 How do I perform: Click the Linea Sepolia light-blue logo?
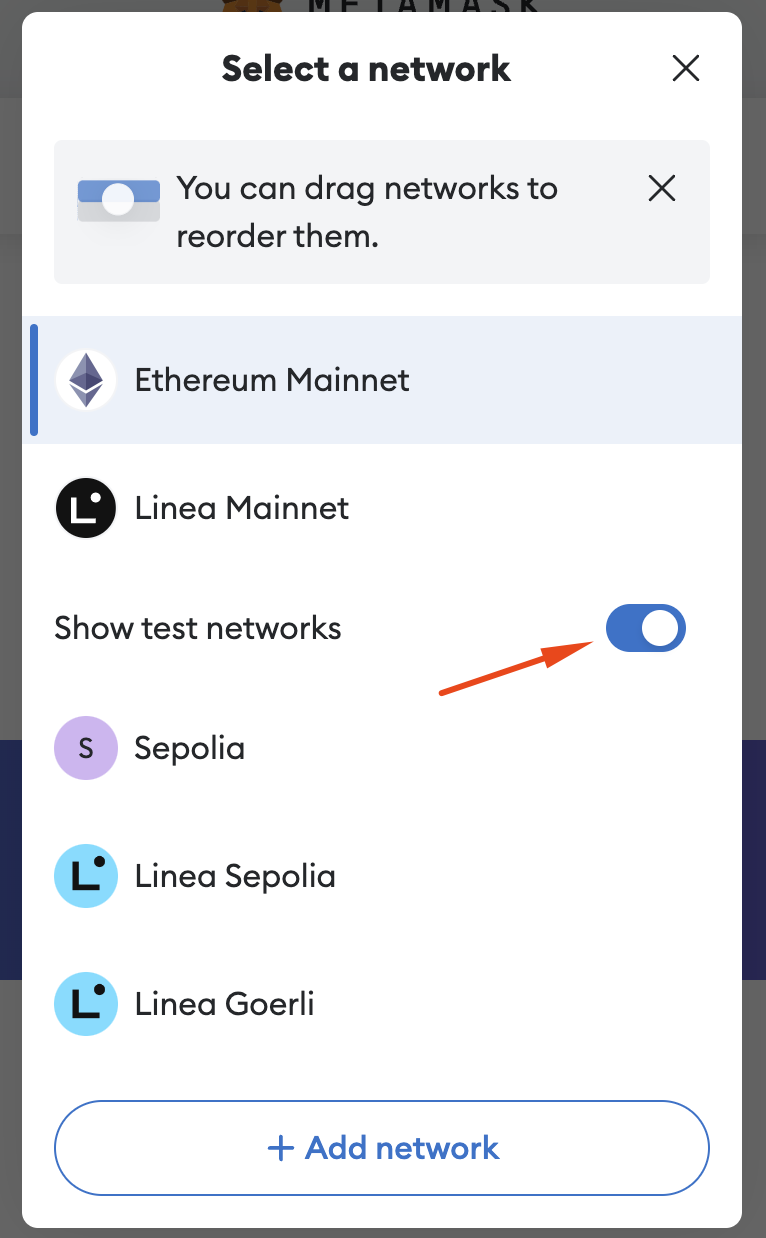coord(85,876)
